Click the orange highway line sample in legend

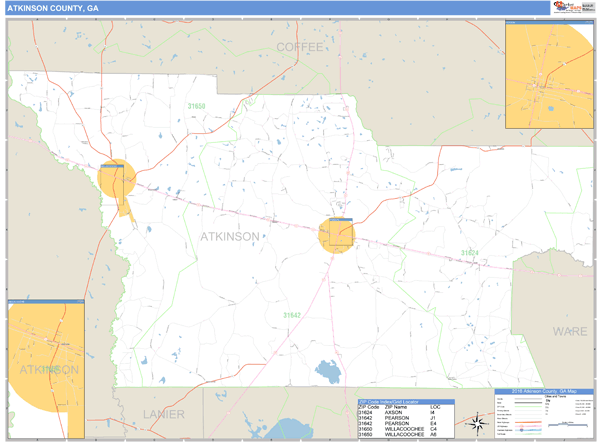pos(528,422)
